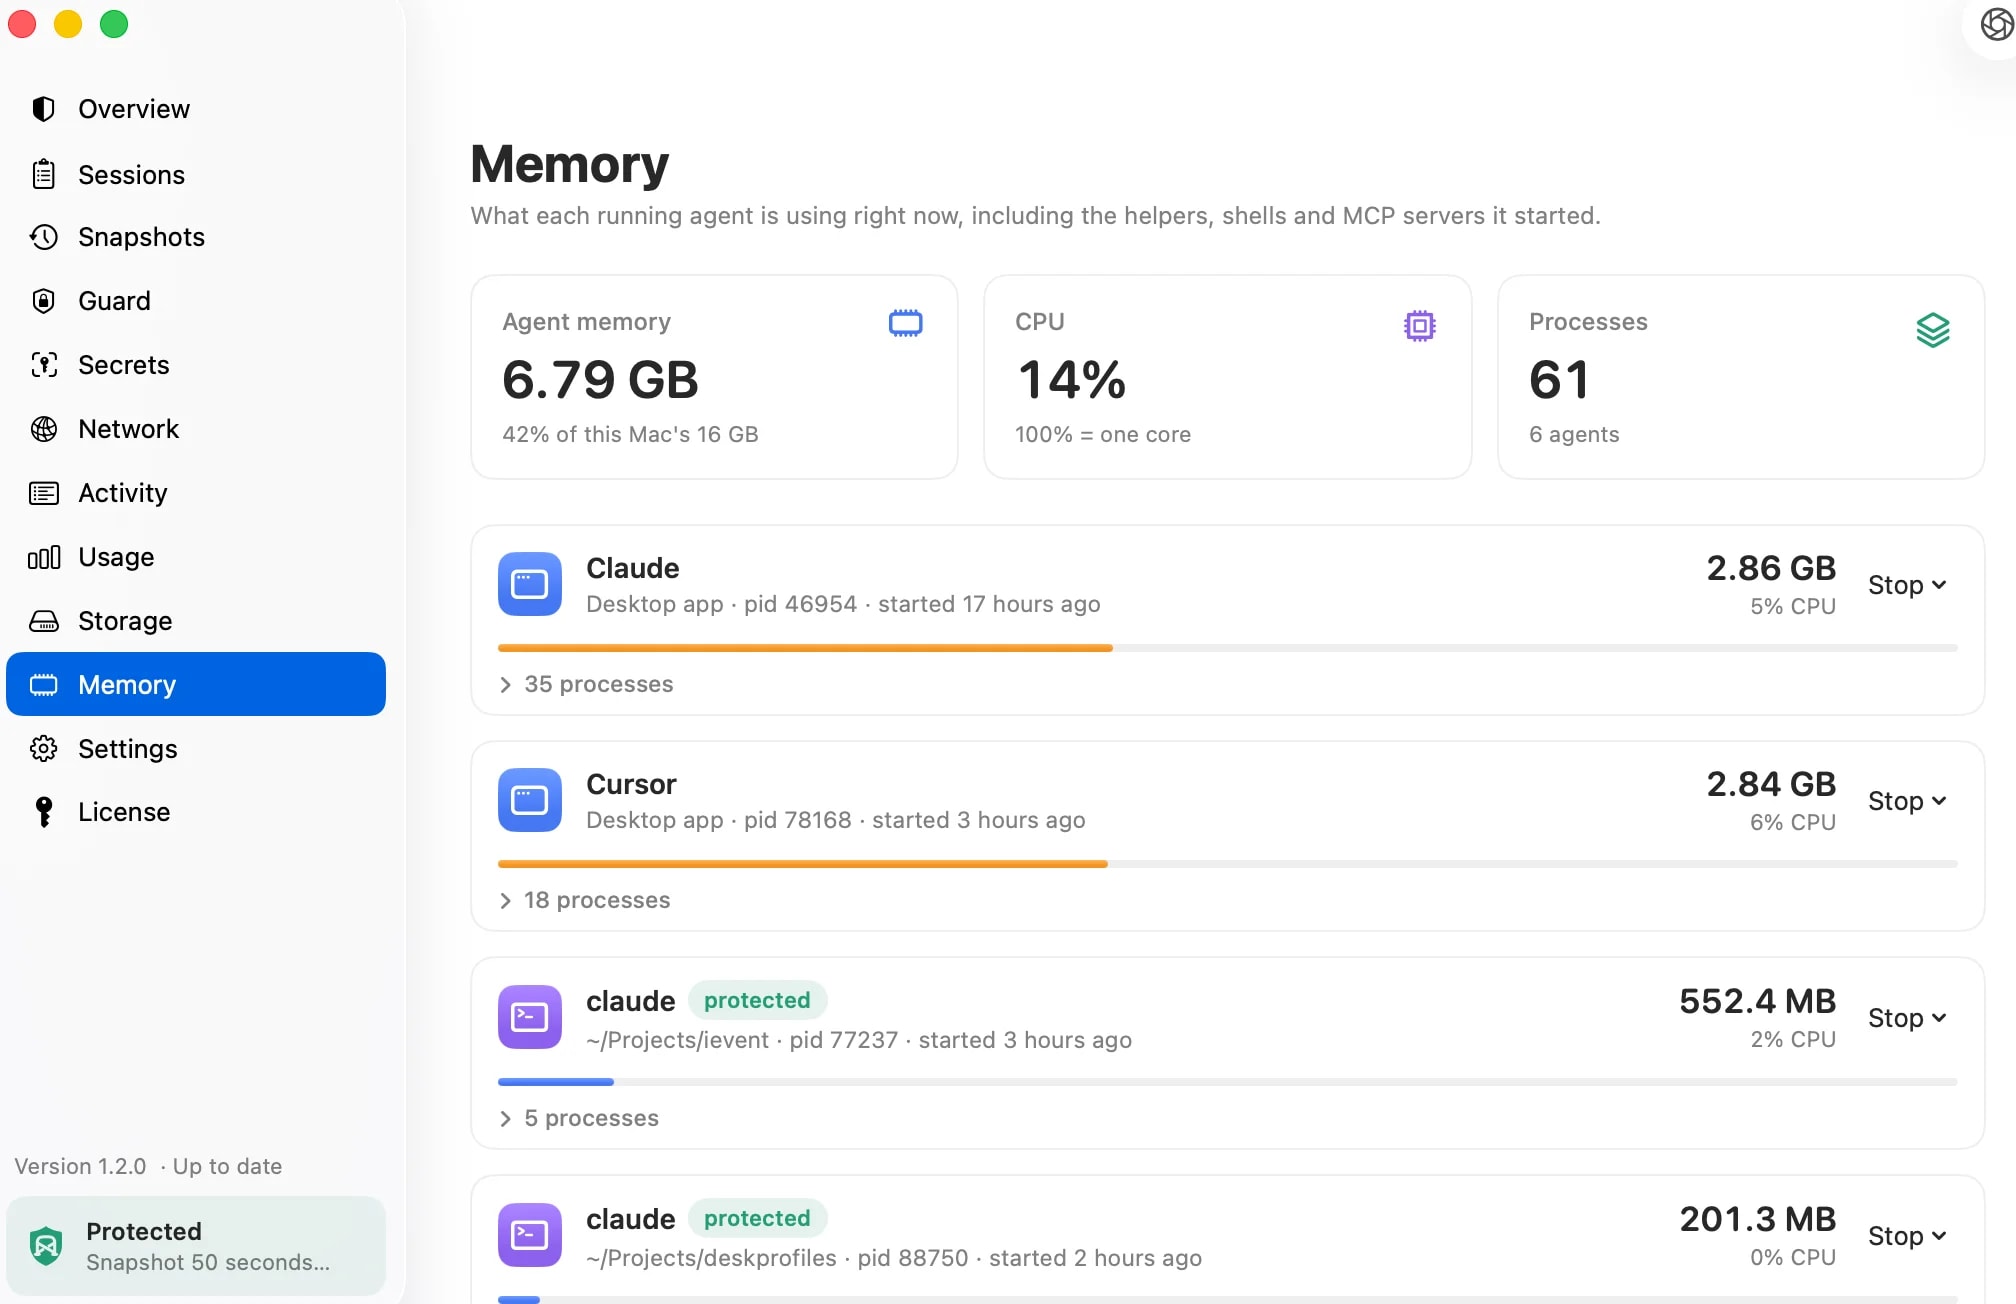
Task: Click the Claude memory usage bar
Action: (x=1228, y=648)
